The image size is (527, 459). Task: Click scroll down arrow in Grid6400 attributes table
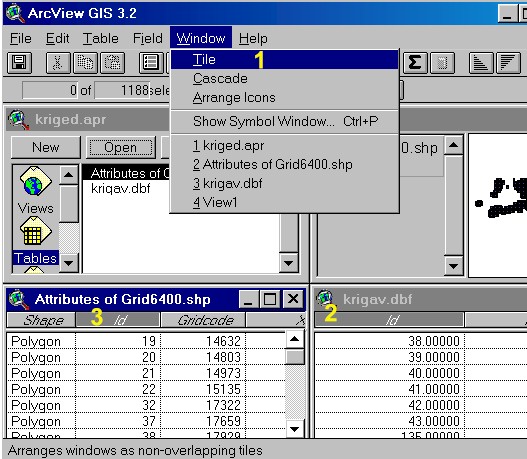pos(295,429)
